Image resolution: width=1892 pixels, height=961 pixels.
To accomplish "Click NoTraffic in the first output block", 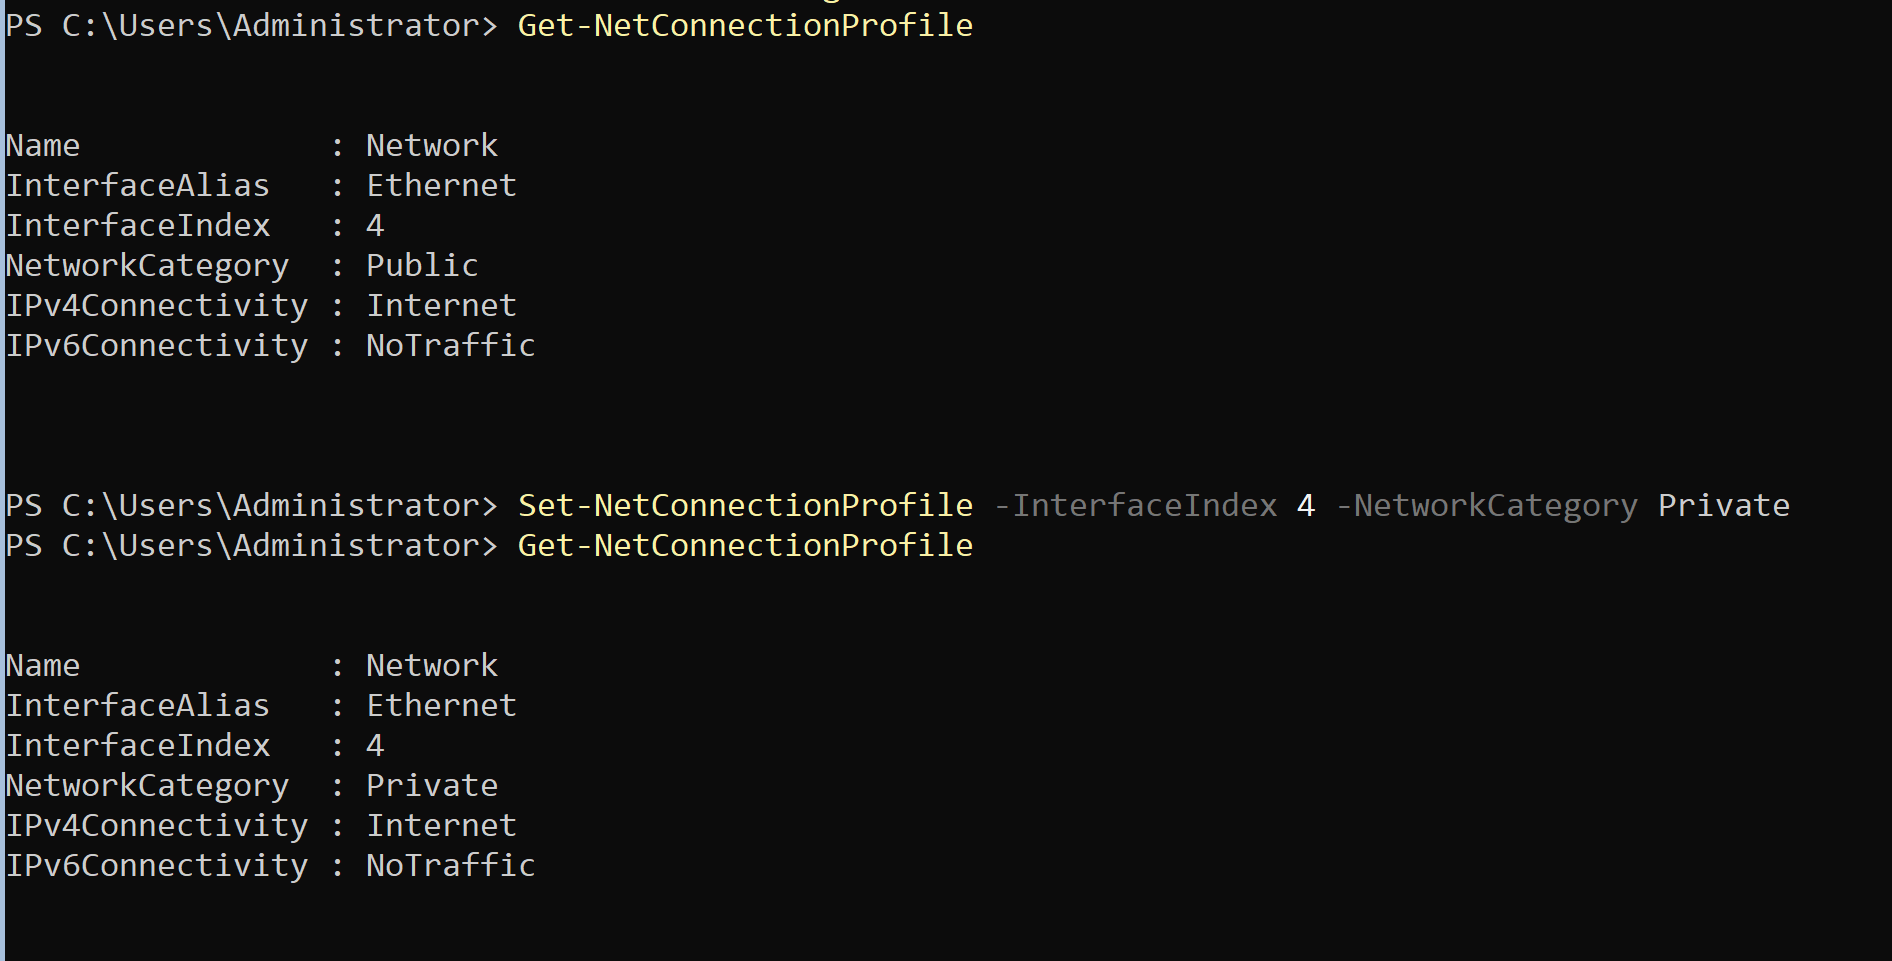I will point(450,345).
